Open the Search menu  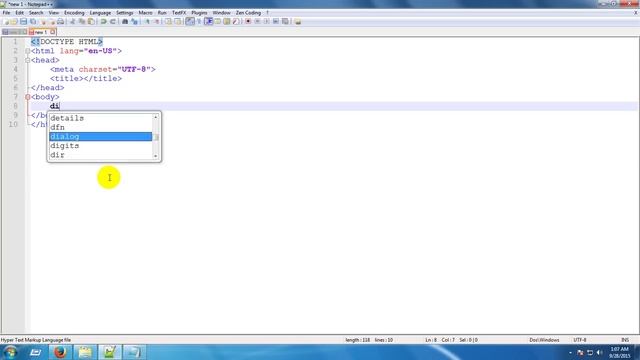coord(36,13)
